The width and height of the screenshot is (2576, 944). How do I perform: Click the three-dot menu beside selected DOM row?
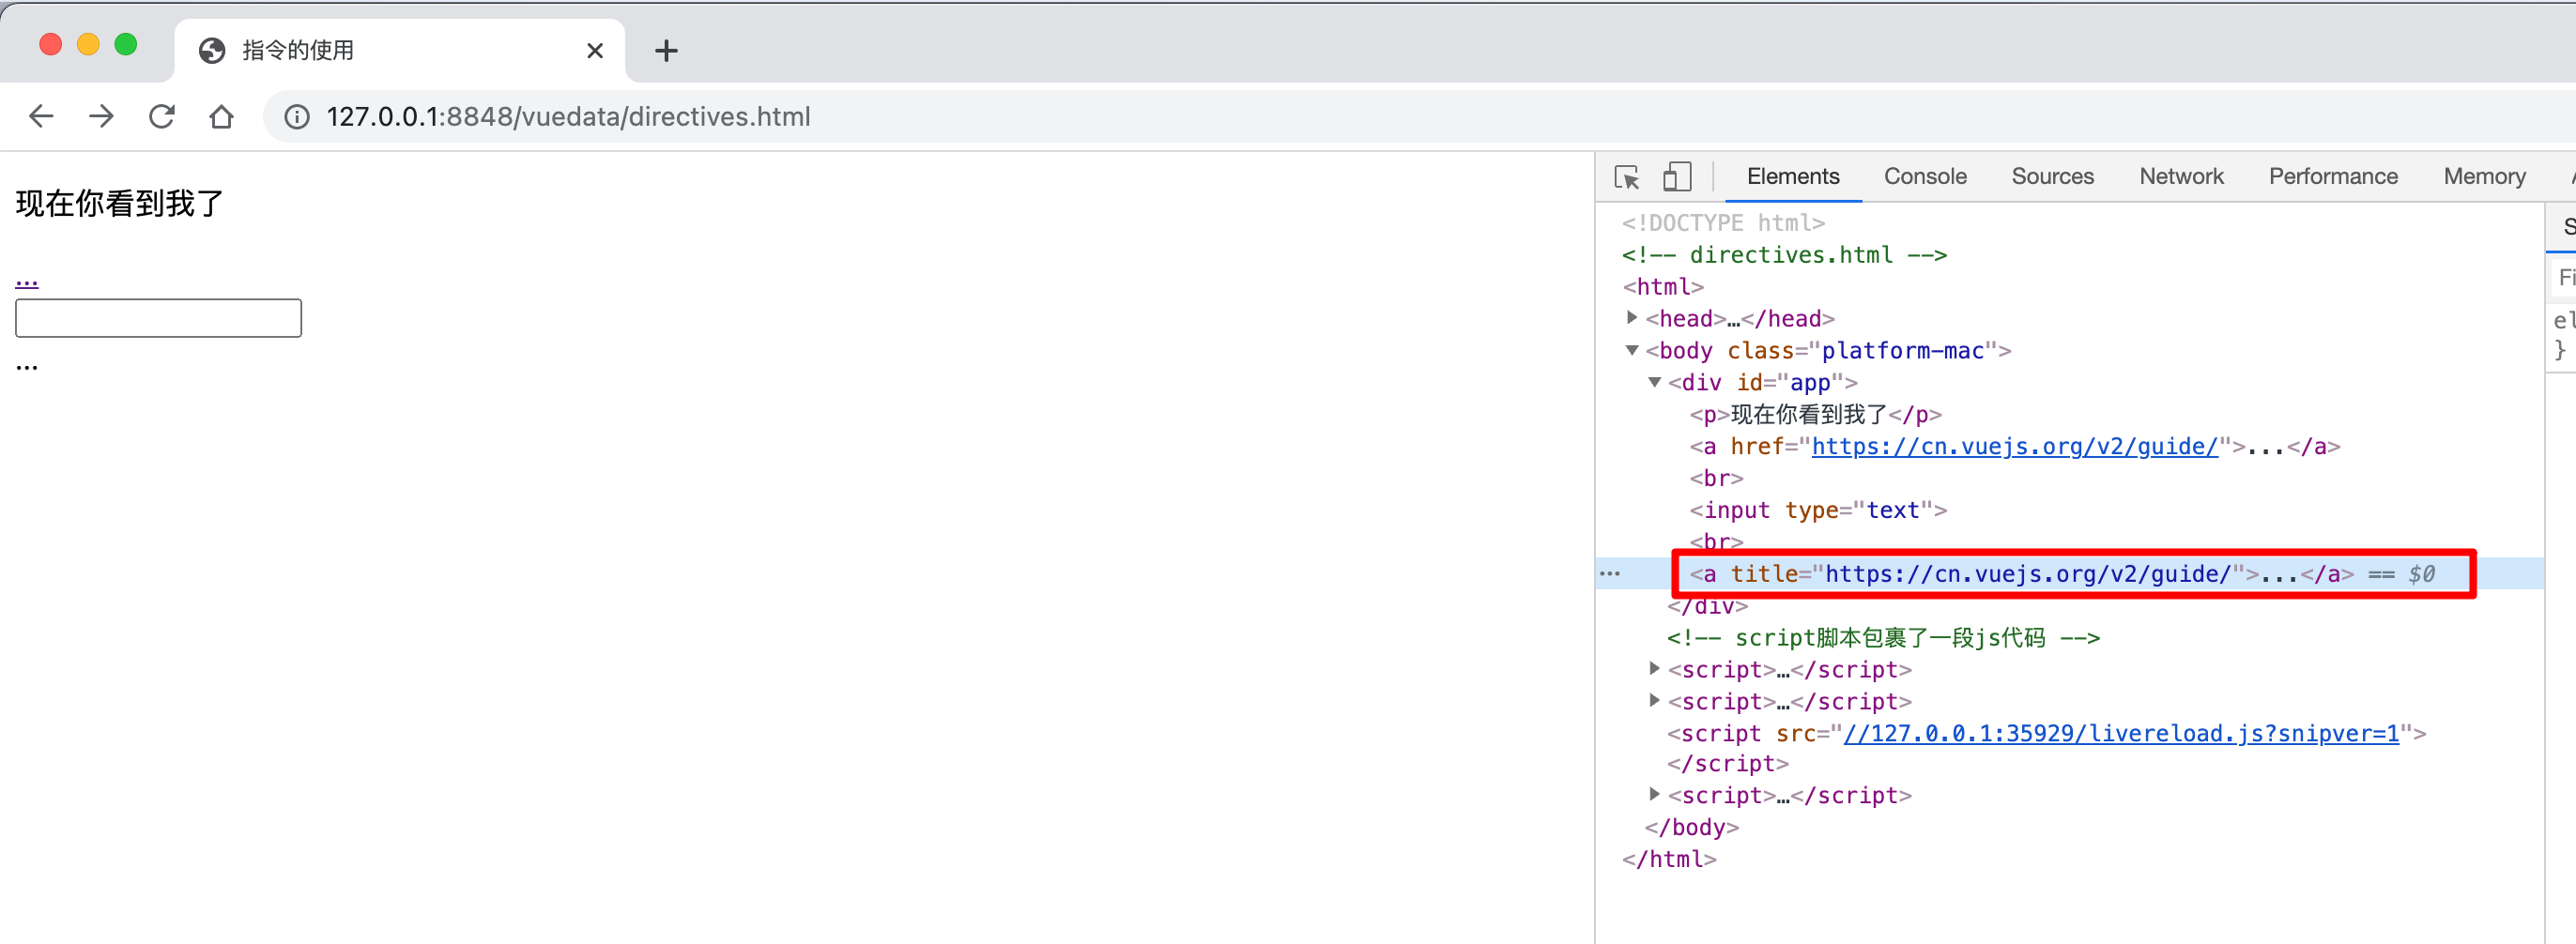coord(1609,574)
